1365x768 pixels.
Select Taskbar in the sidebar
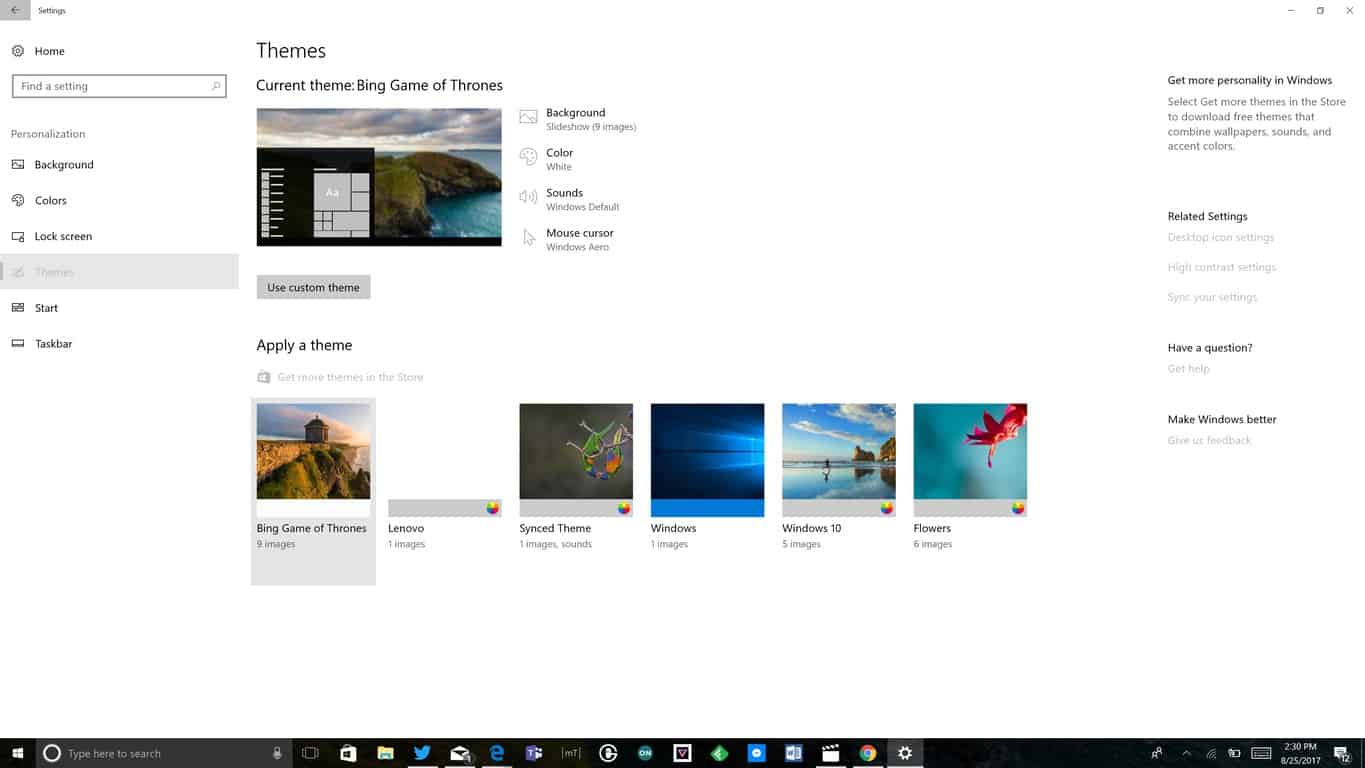pos(53,344)
